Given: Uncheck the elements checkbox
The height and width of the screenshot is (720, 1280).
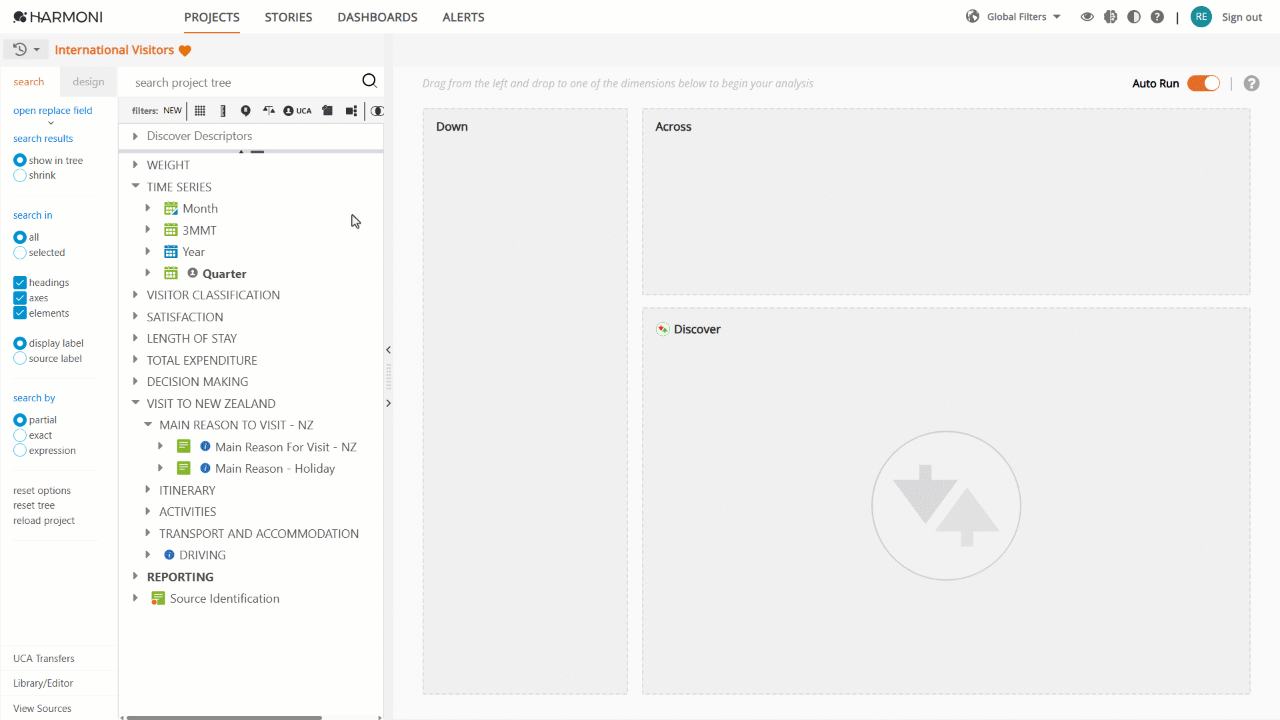Looking at the screenshot, I should 20,313.
